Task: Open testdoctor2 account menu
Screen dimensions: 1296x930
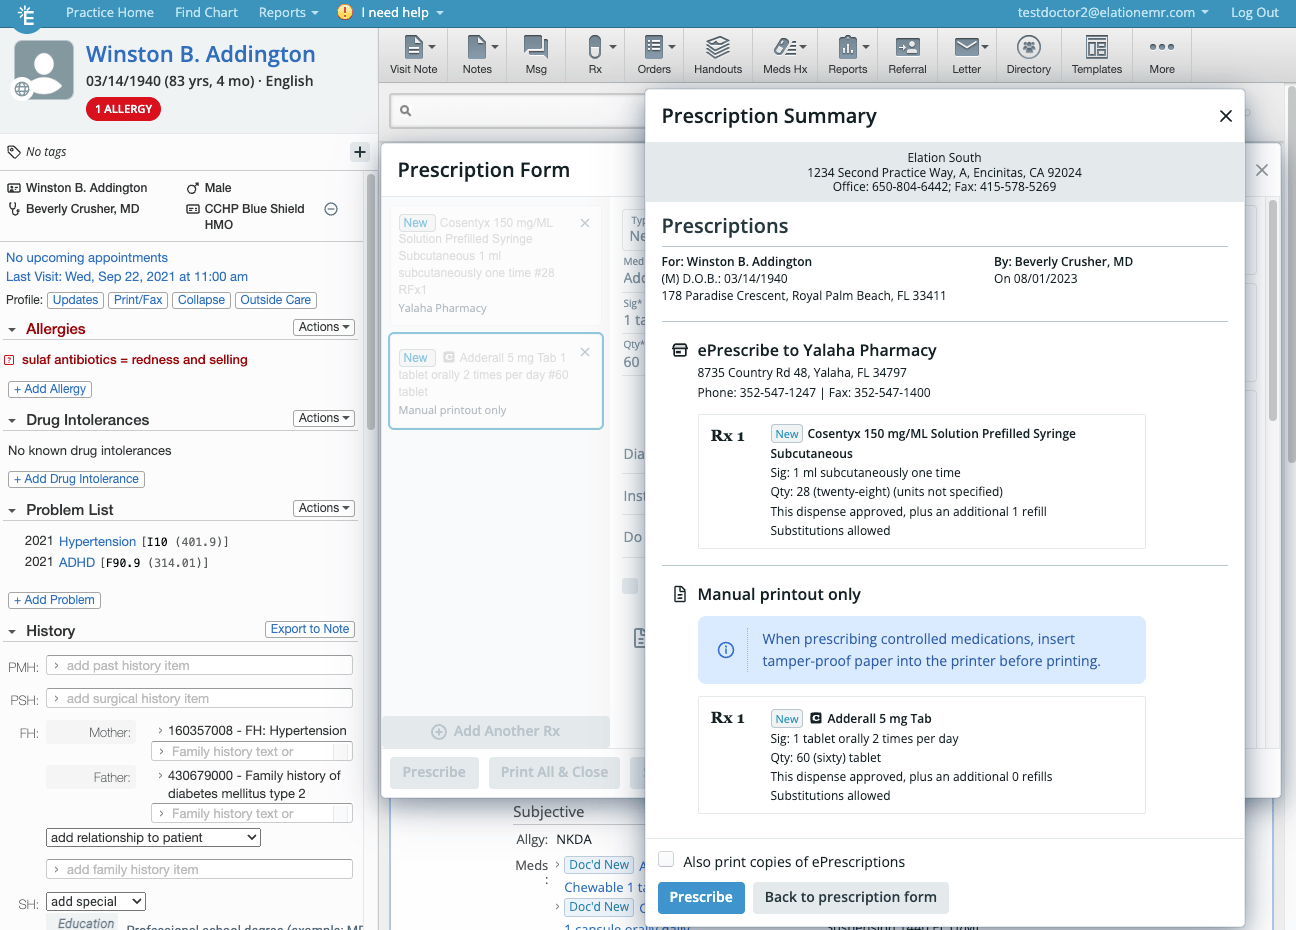Action: 1113,12
